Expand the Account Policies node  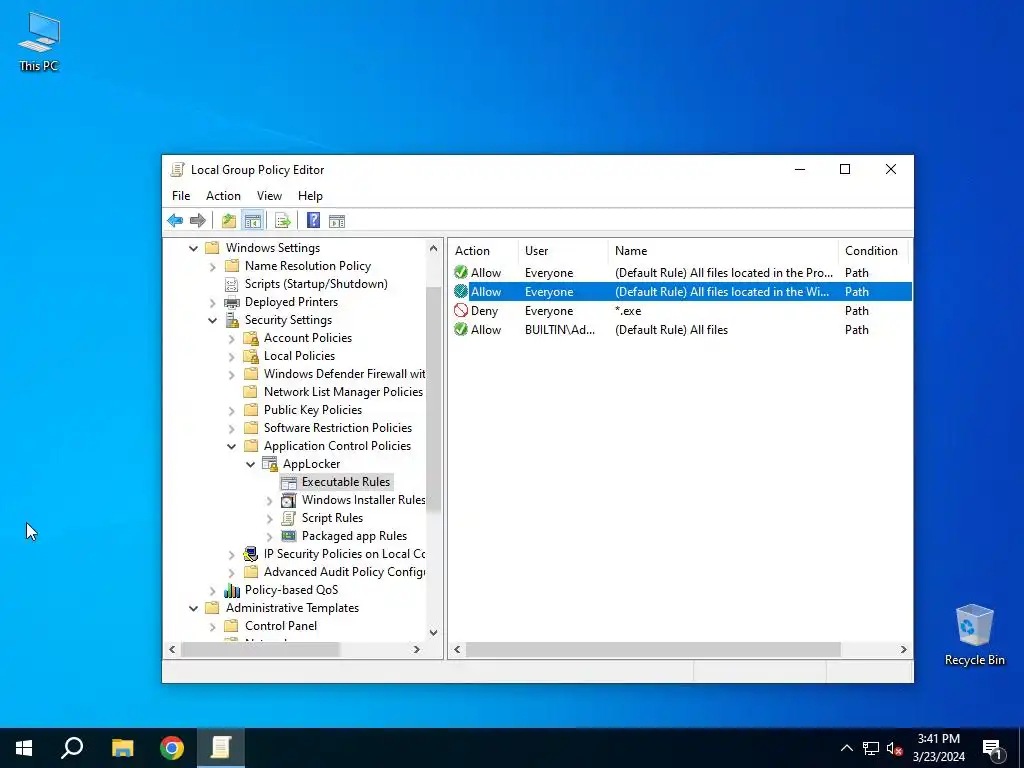[x=231, y=338]
